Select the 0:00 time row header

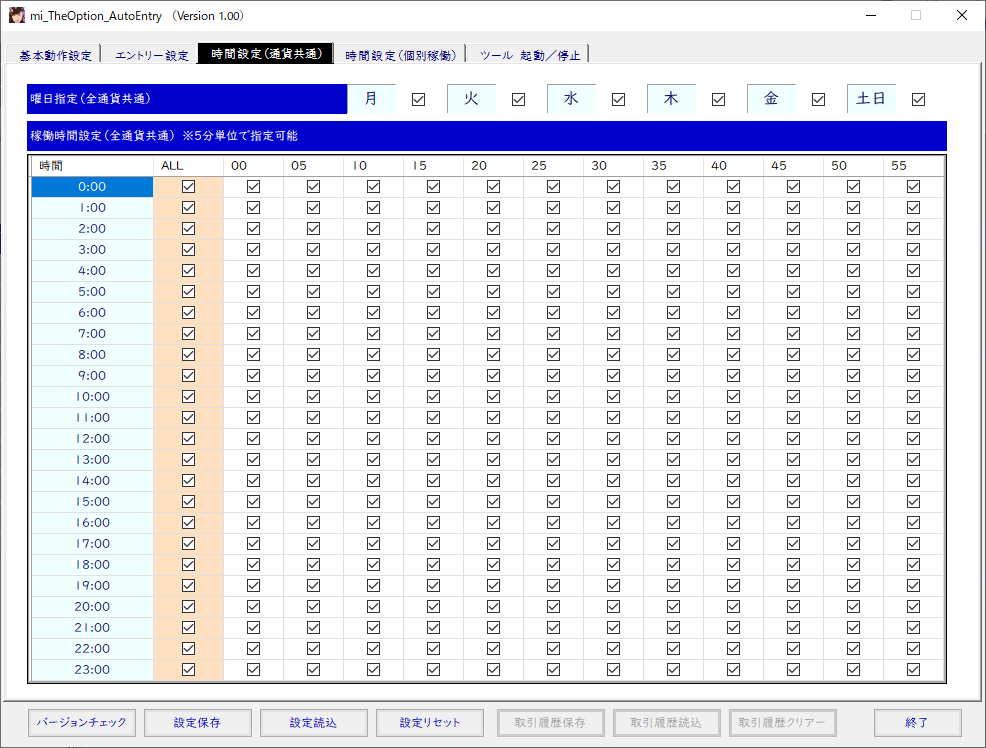[x=92, y=186]
